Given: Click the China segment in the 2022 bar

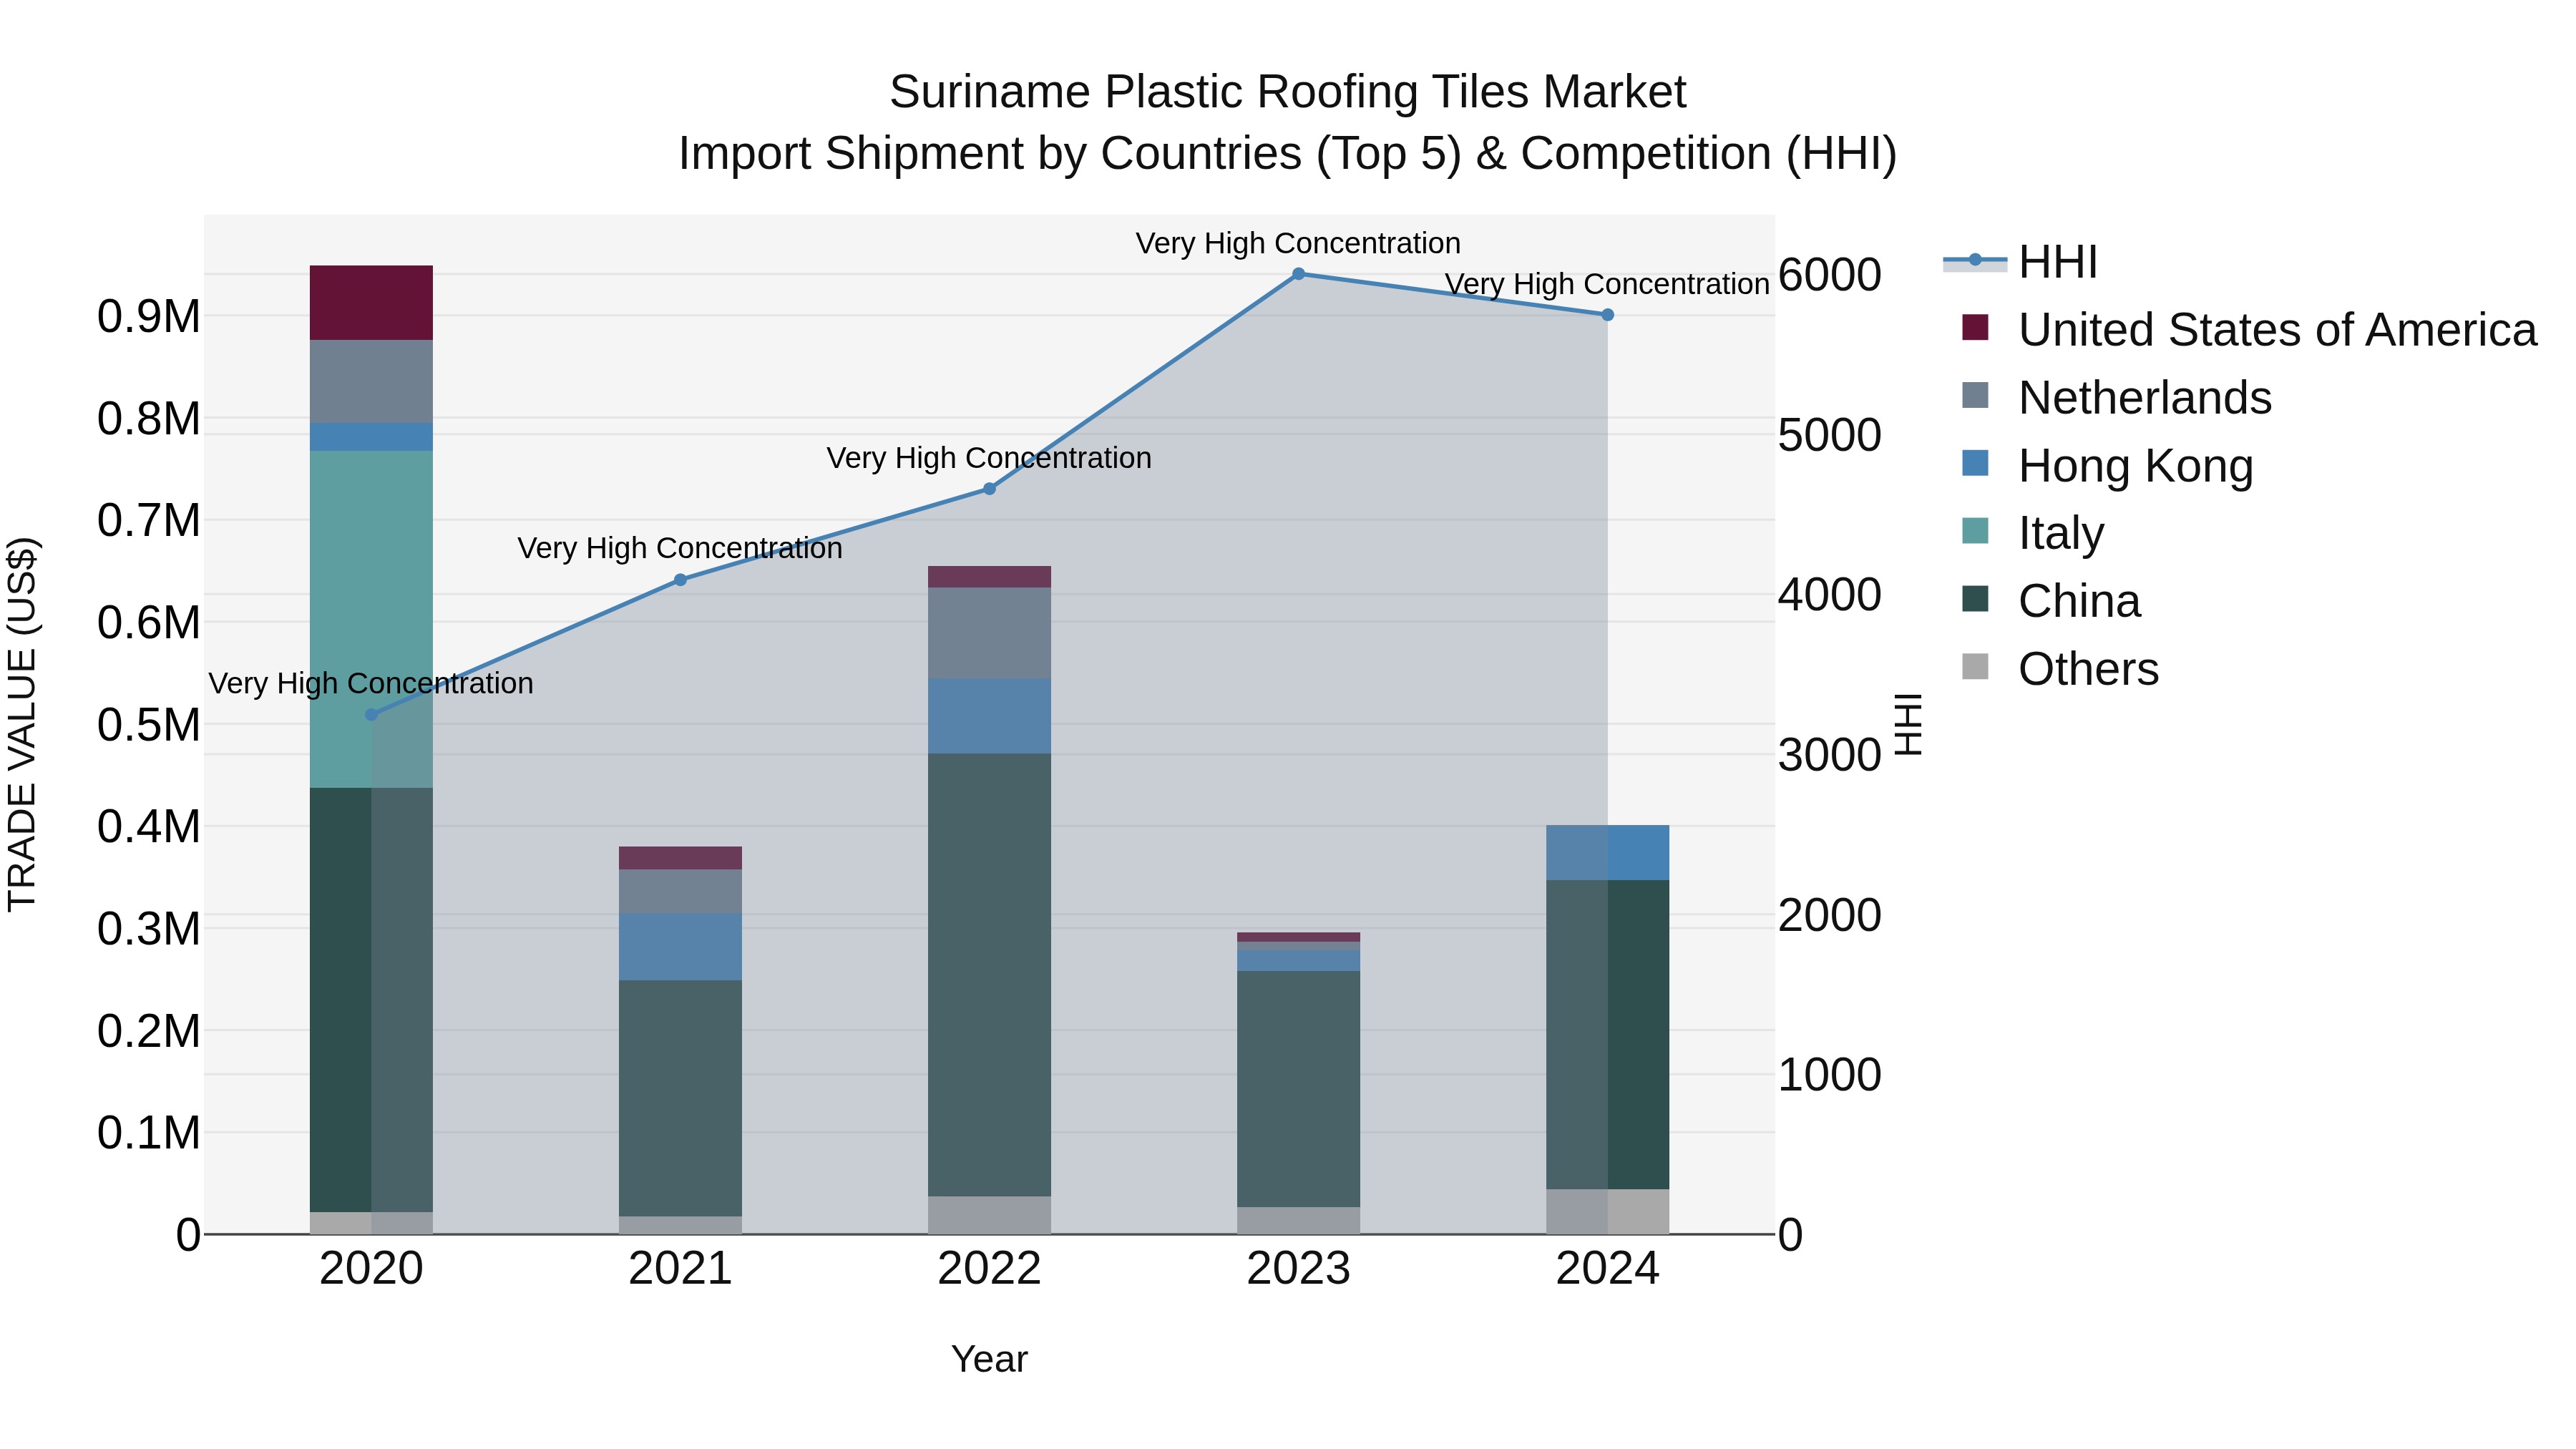Looking at the screenshot, I should point(989,975).
